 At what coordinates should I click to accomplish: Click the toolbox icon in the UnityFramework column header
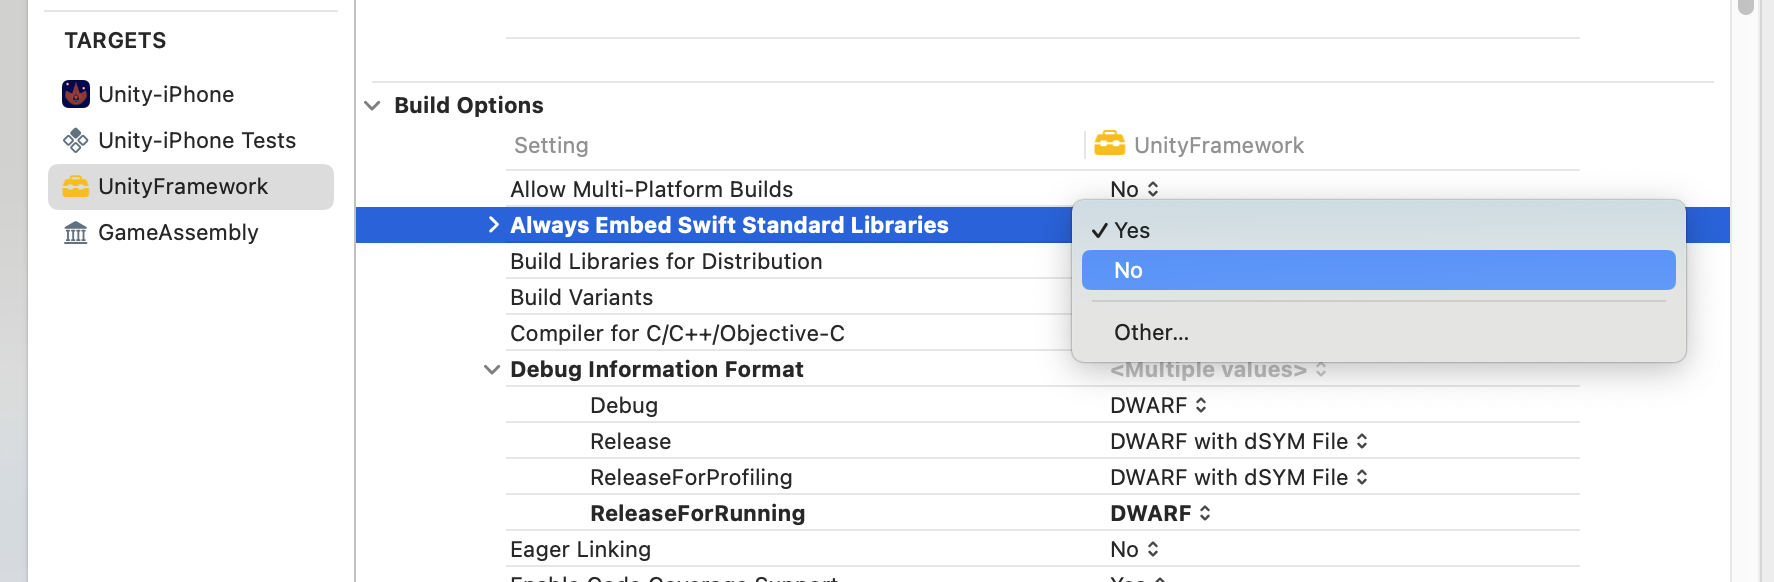click(x=1109, y=144)
